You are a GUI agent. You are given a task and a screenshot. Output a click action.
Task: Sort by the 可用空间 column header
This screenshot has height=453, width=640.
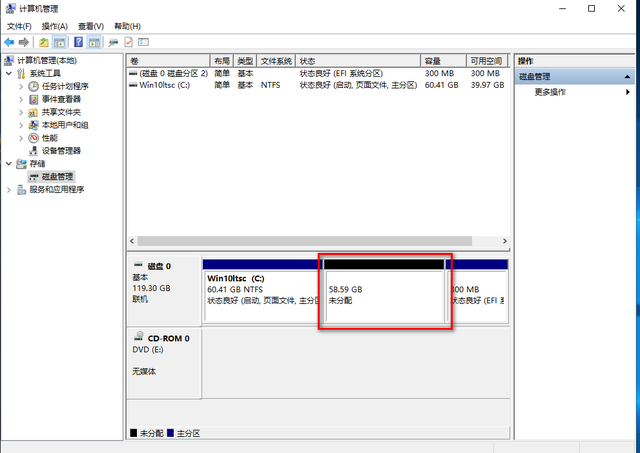click(487, 61)
